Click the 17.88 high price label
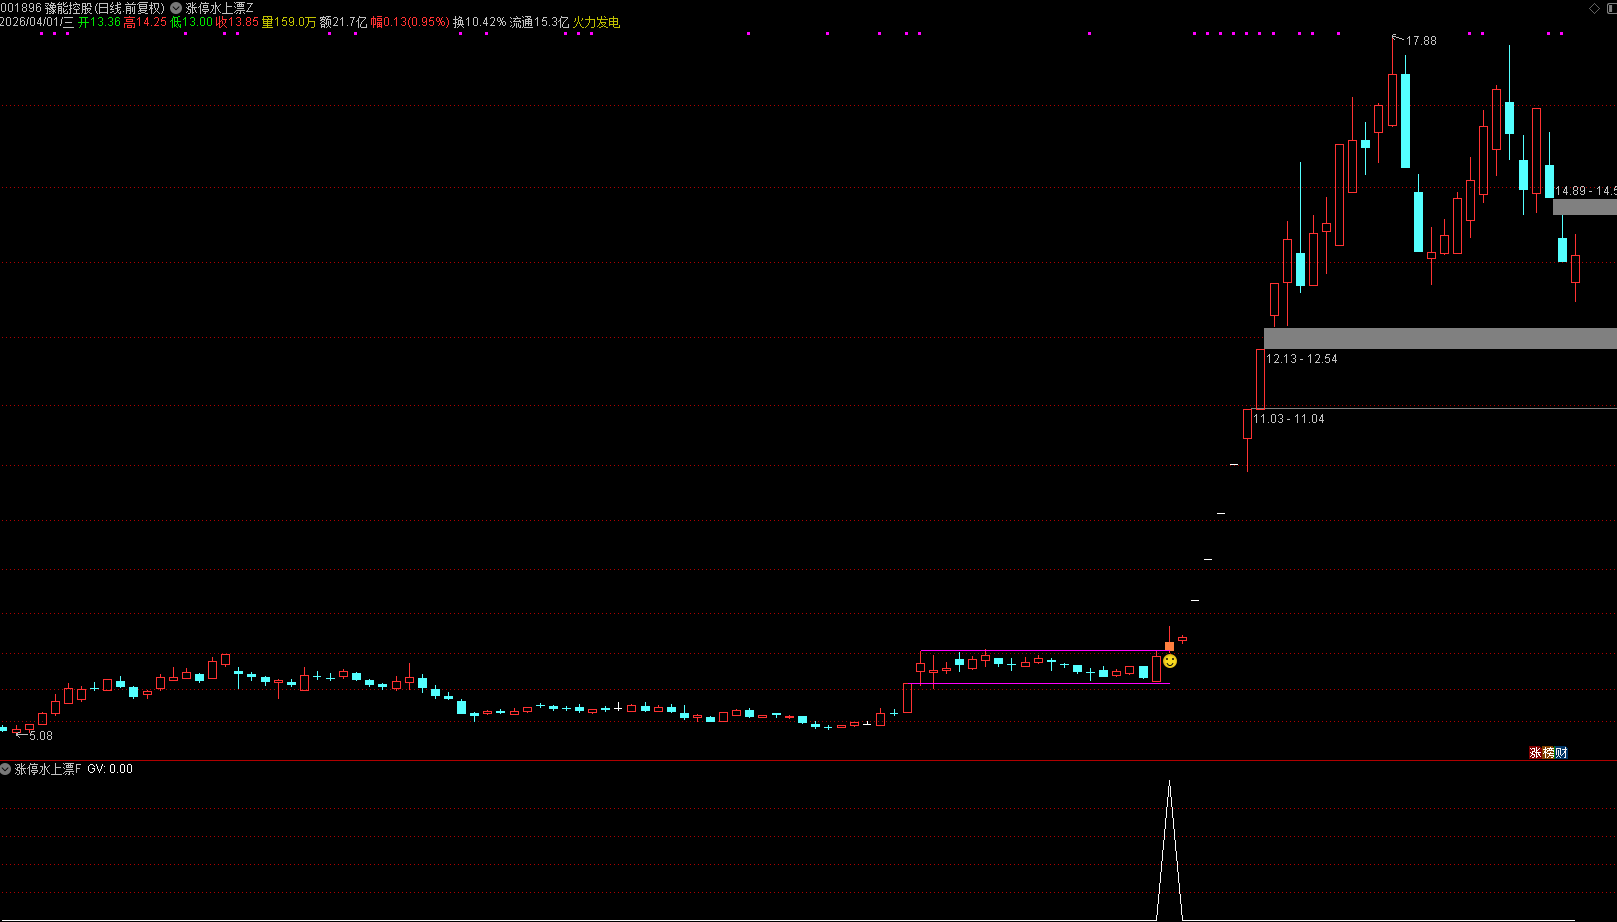Image resolution: width=1617 pixels, height=922 pixels. point(1421,41)
